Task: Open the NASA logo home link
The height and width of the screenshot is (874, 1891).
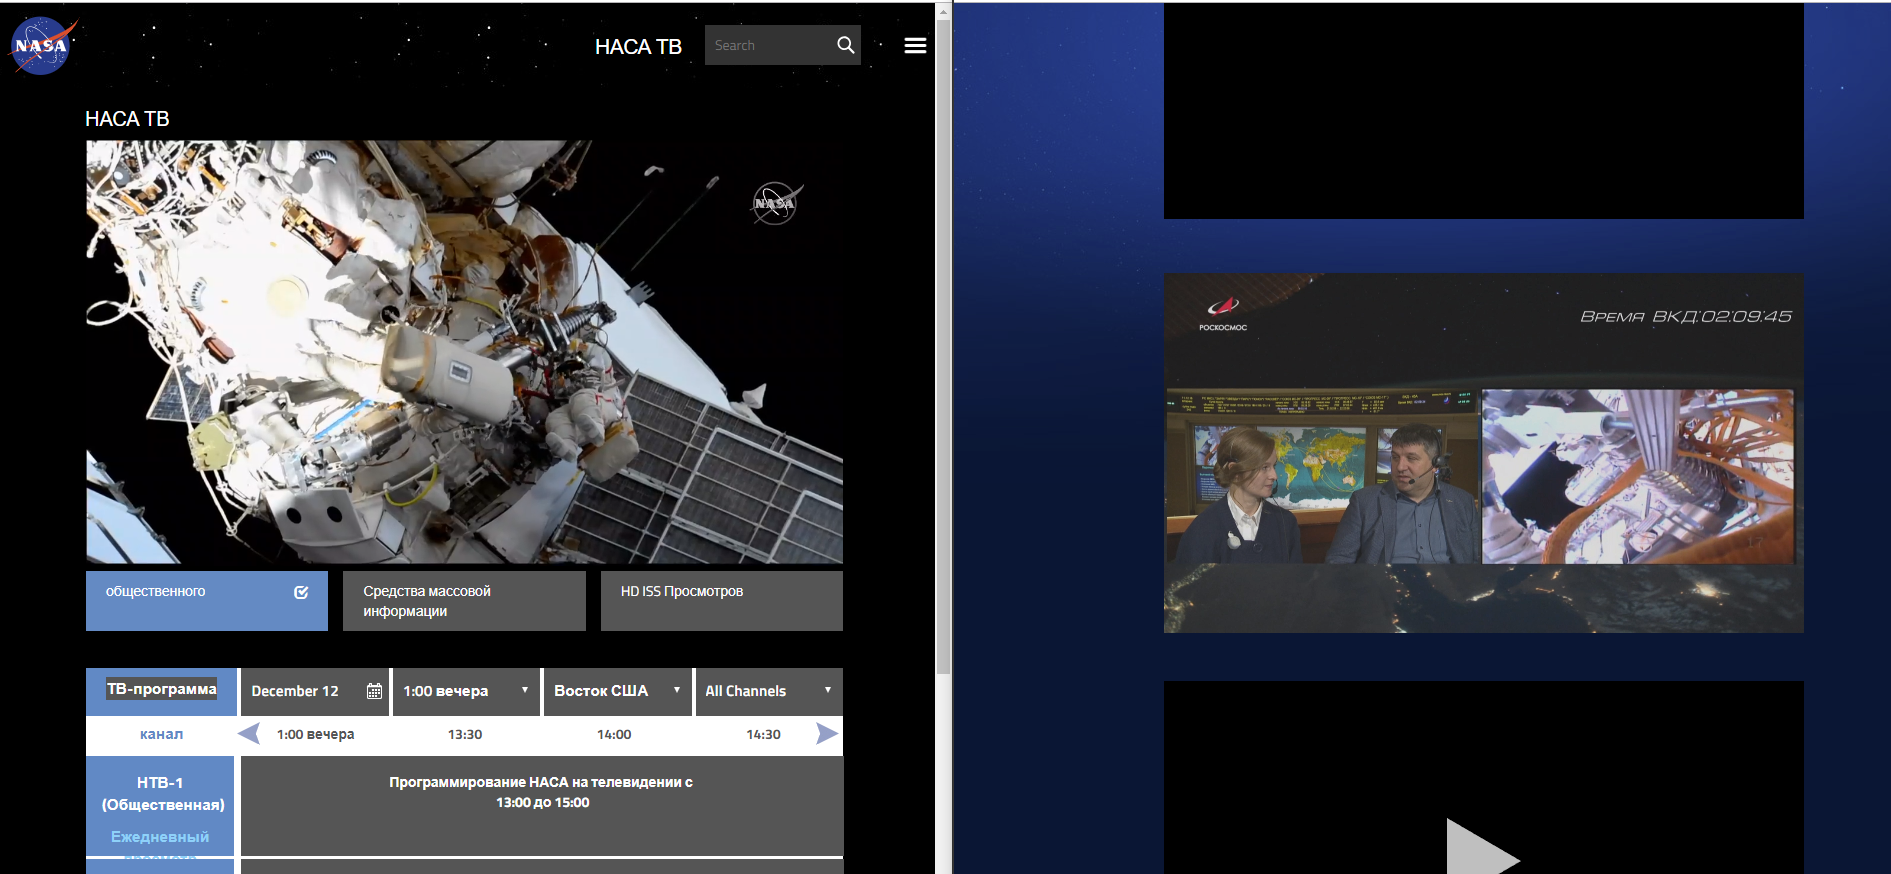Action: (x=42, y=46)
